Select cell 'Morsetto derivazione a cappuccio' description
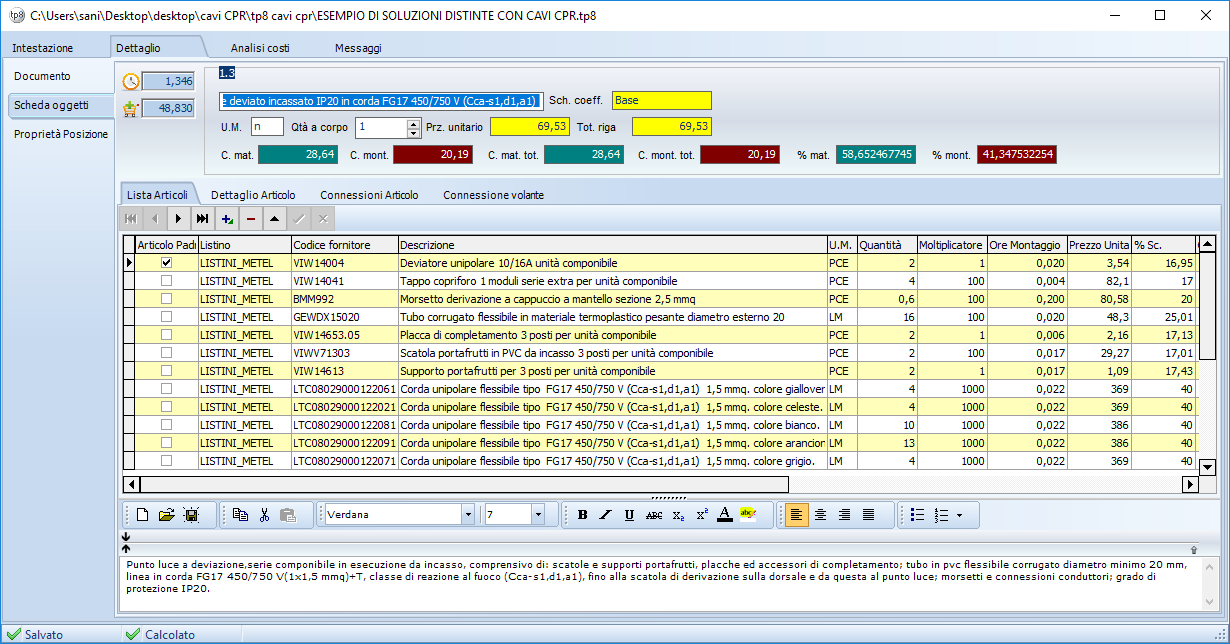The height and width of the screenshot is (644, 1230). [612, 299]
